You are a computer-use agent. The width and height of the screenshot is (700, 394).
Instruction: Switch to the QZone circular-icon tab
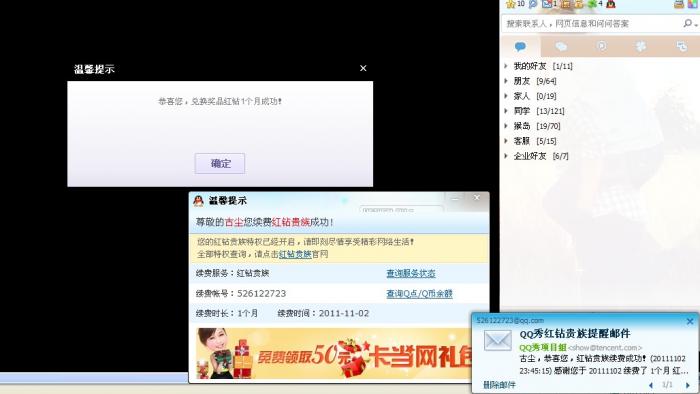coord(601,46)
